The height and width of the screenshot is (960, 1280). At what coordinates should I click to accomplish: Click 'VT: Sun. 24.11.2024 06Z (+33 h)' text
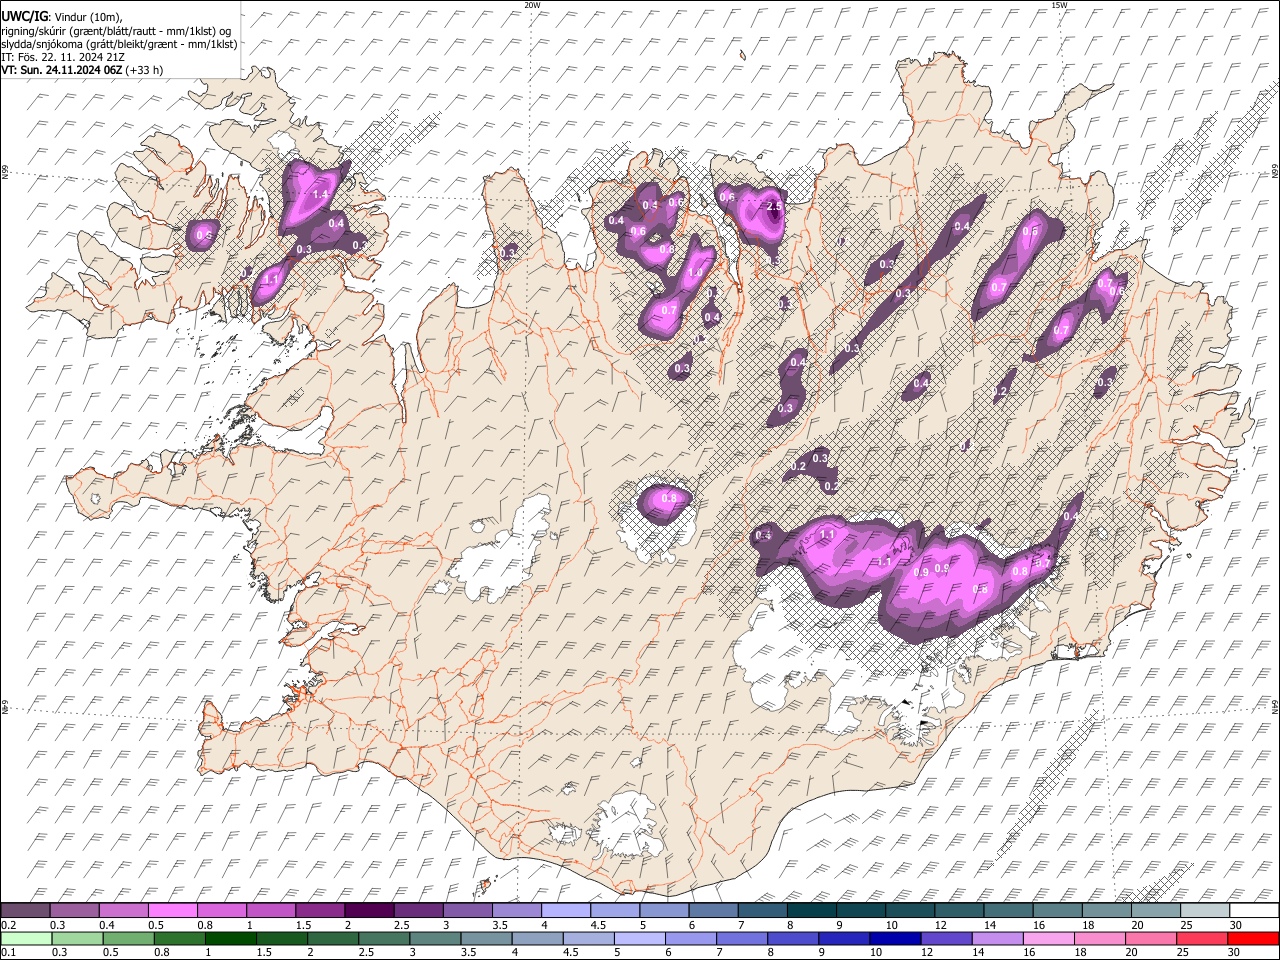point(82,70)
